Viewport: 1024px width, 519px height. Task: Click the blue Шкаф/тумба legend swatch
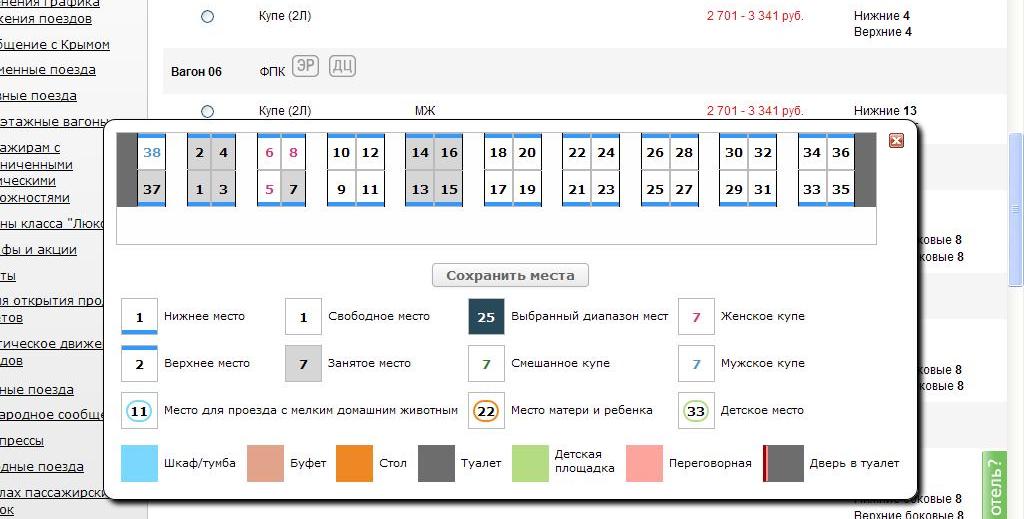click(x=139, y=464)
